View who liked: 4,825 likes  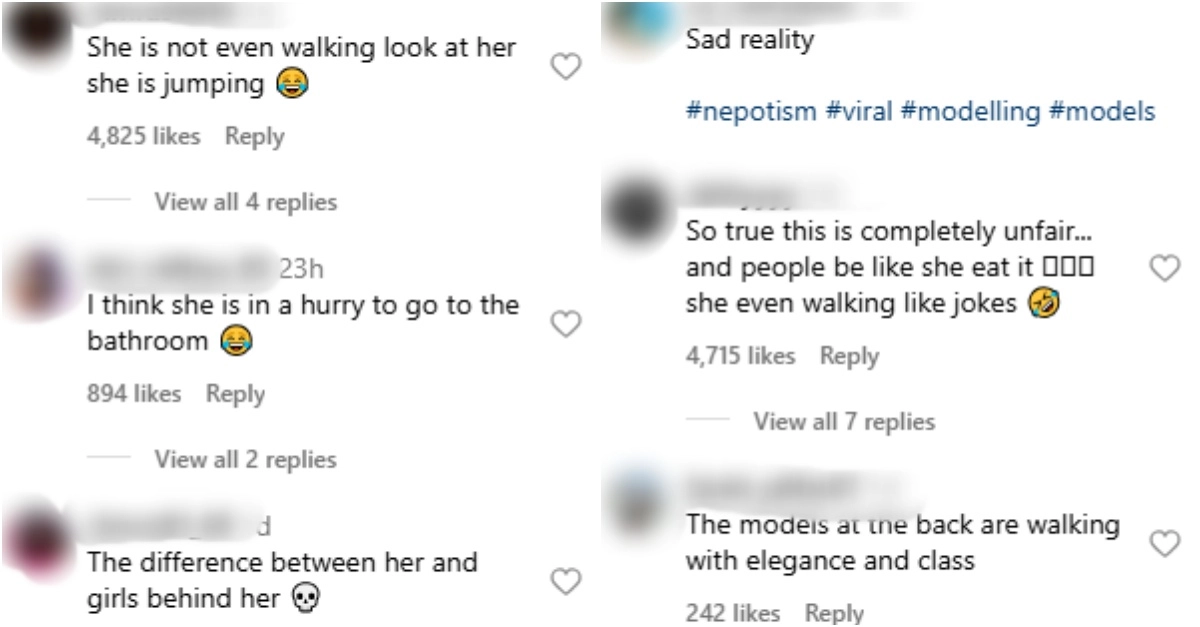pyautogui.click(x=143, y=137)
